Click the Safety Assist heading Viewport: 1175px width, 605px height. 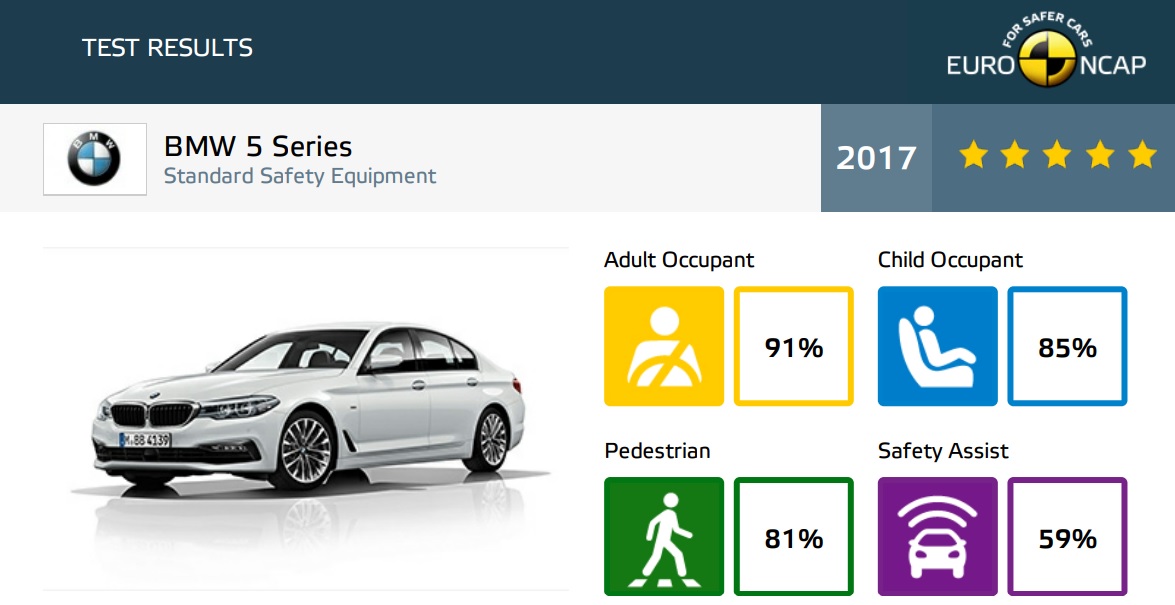(x=943, y=451)
